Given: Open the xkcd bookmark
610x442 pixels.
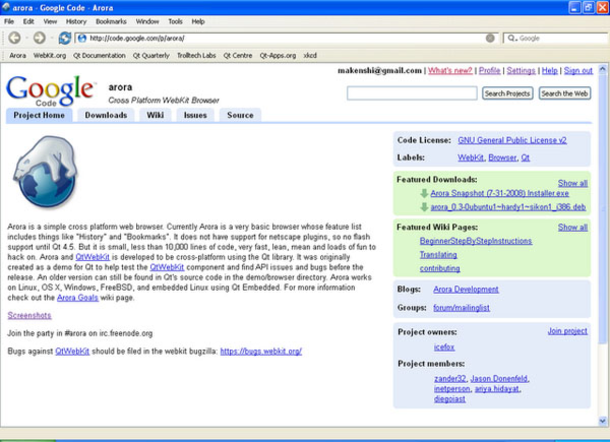Looking at the screenshot, I should (x=310, y=55).
